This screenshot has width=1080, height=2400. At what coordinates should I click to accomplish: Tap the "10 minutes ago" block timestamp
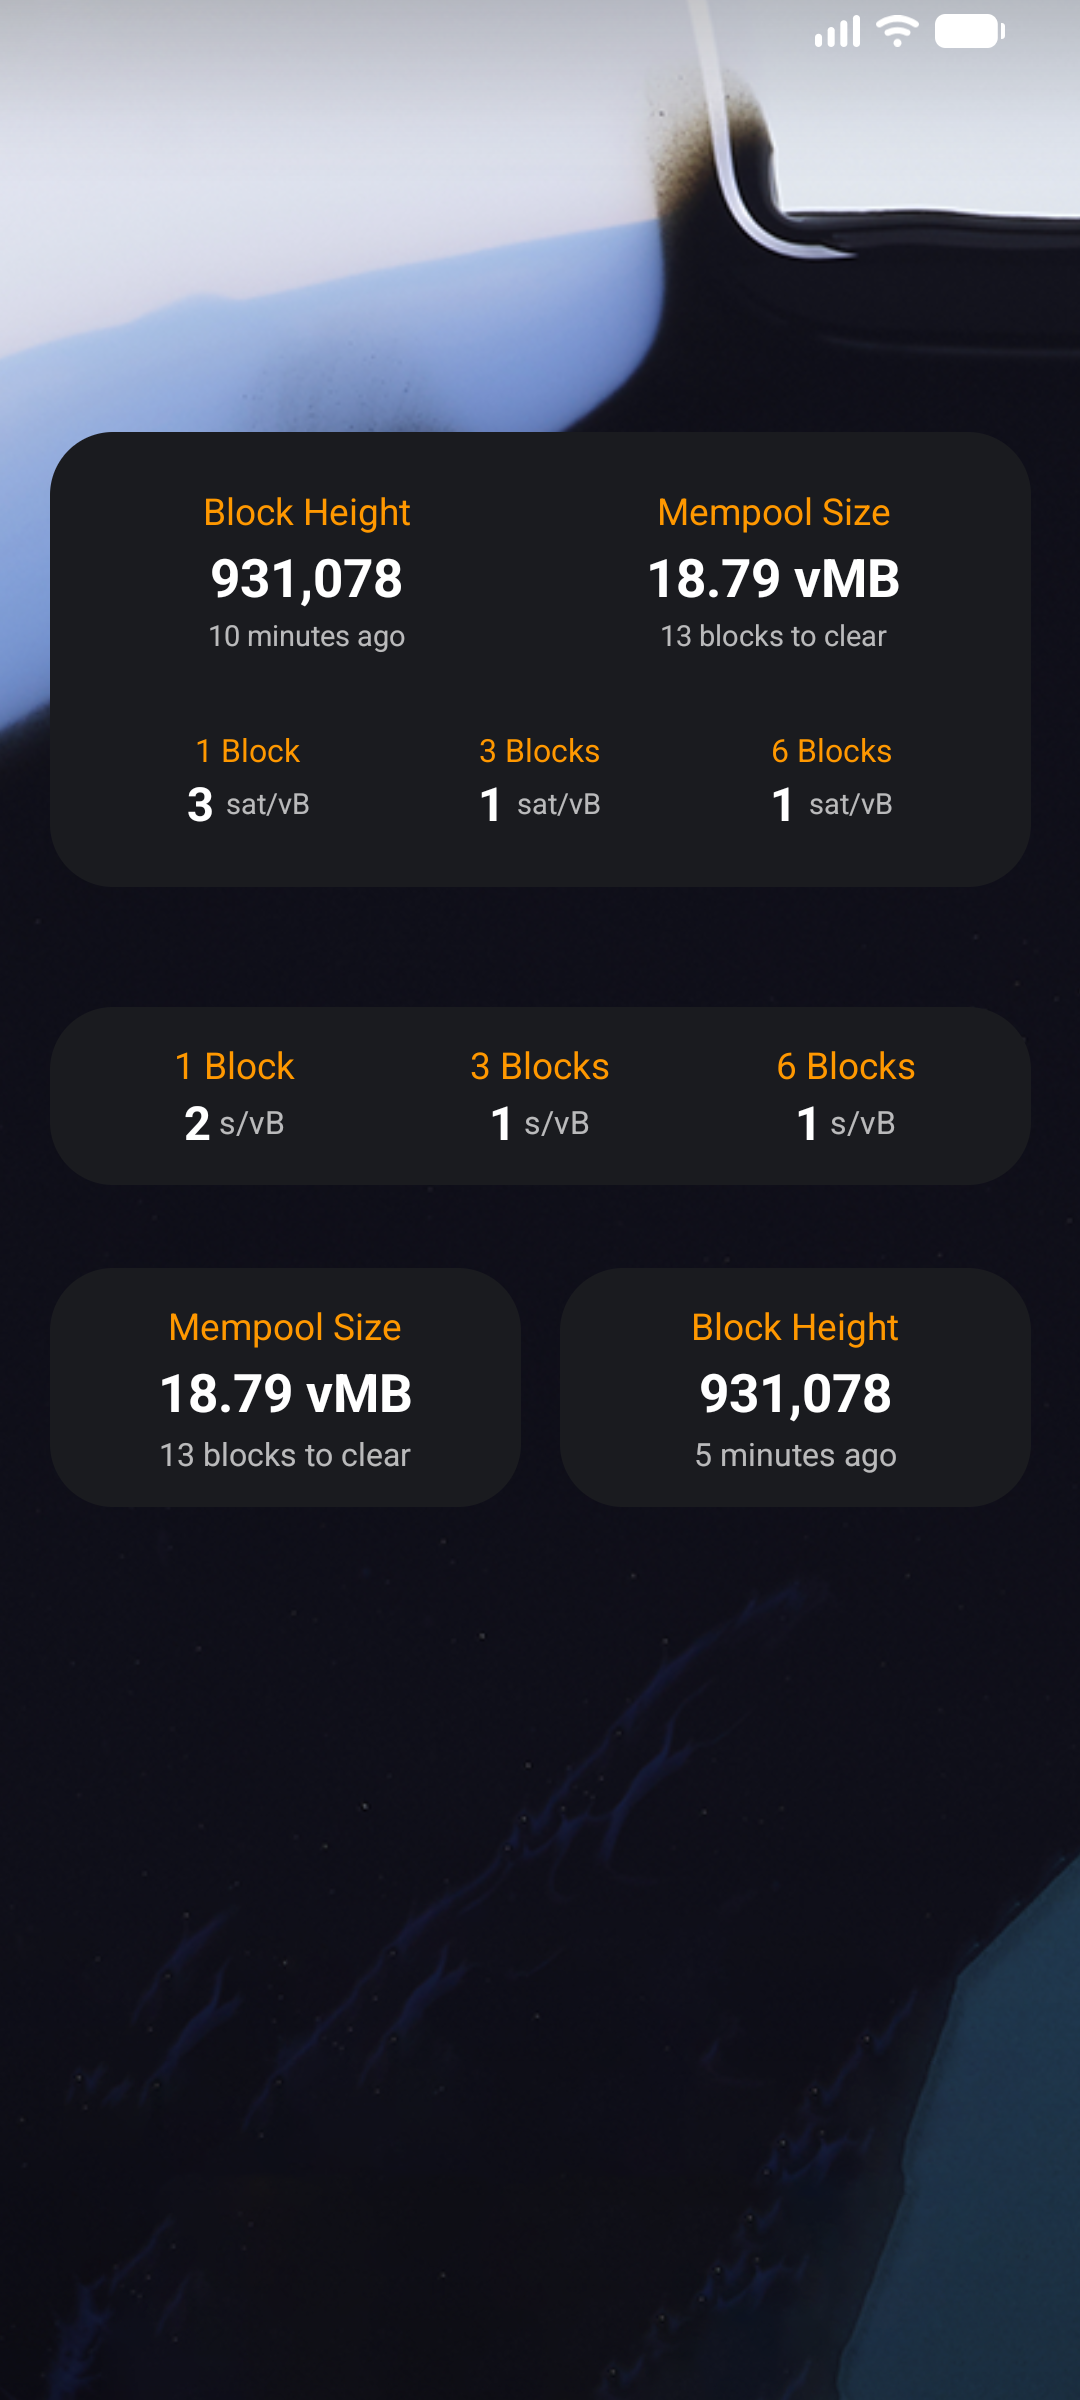(307, 636)
